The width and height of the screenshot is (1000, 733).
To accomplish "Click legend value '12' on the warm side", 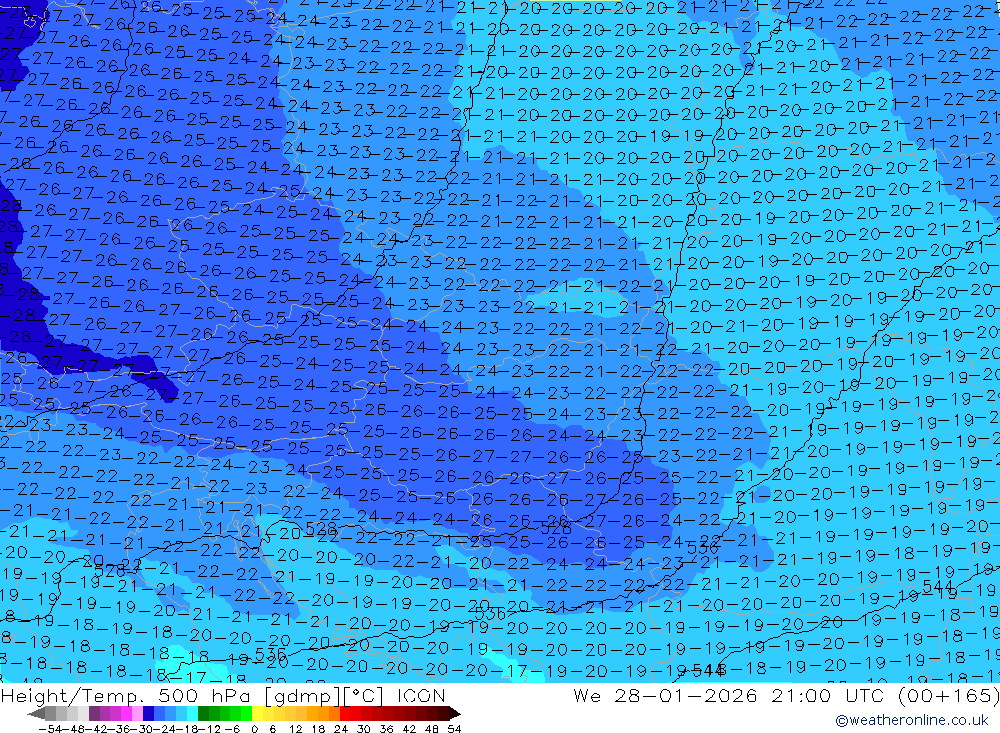I will coord(295,729).
